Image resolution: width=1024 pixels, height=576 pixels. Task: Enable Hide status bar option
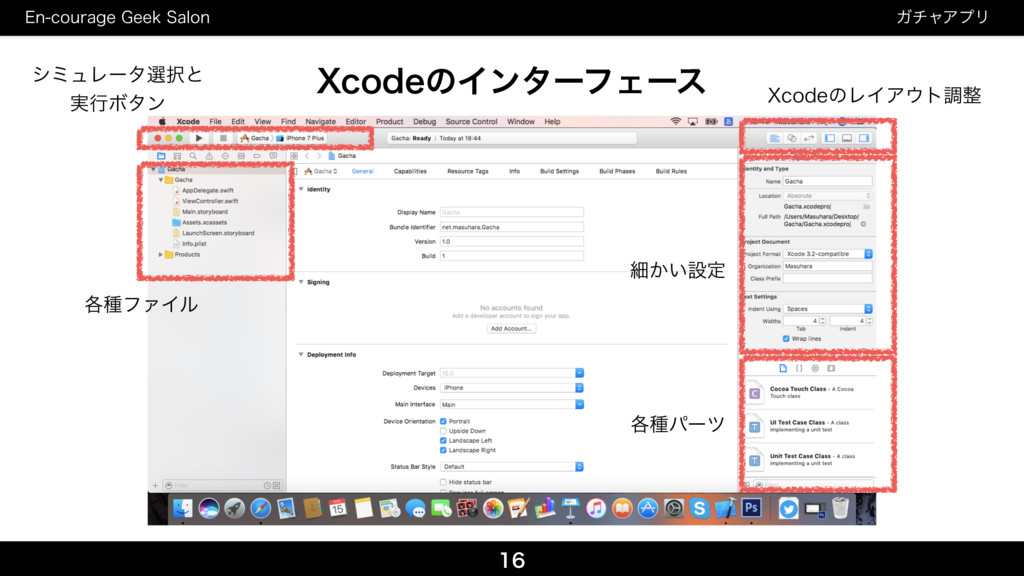pyautogui.click(x=443, y=482)
